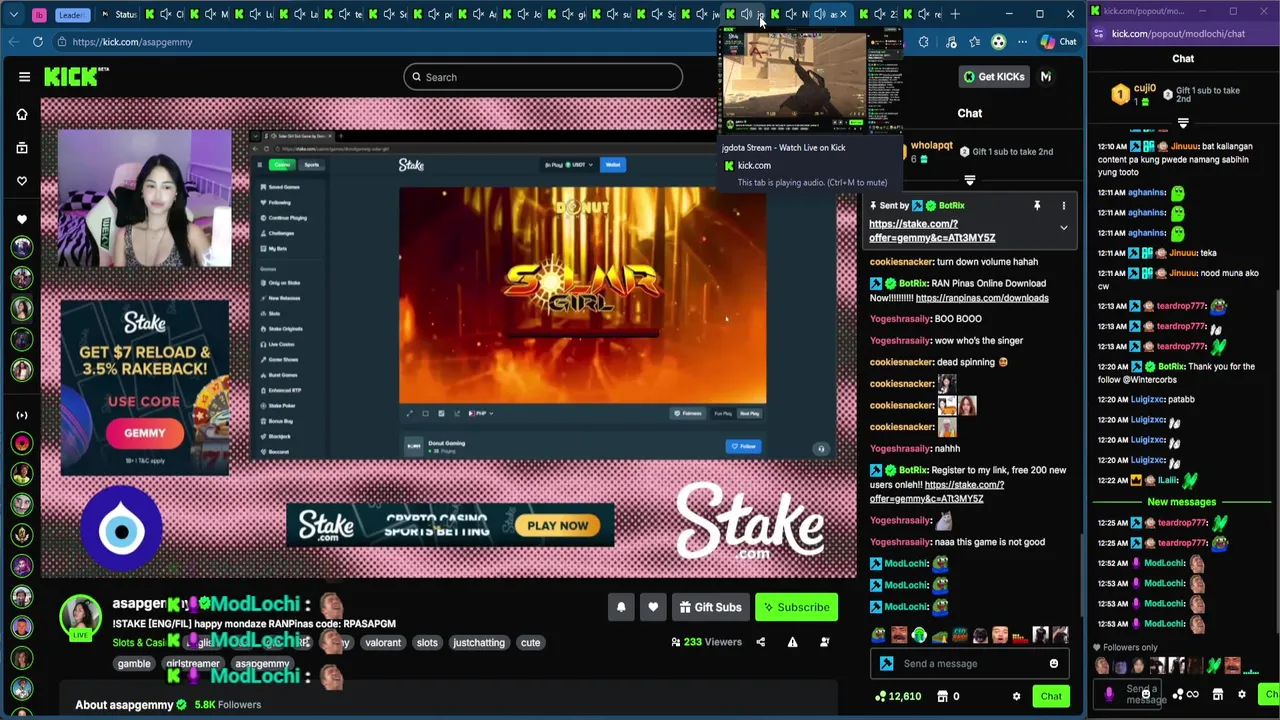Select the cute tag
This screenshot has height=720, width=1280.
pyautogui.click(x=530, y=643)
